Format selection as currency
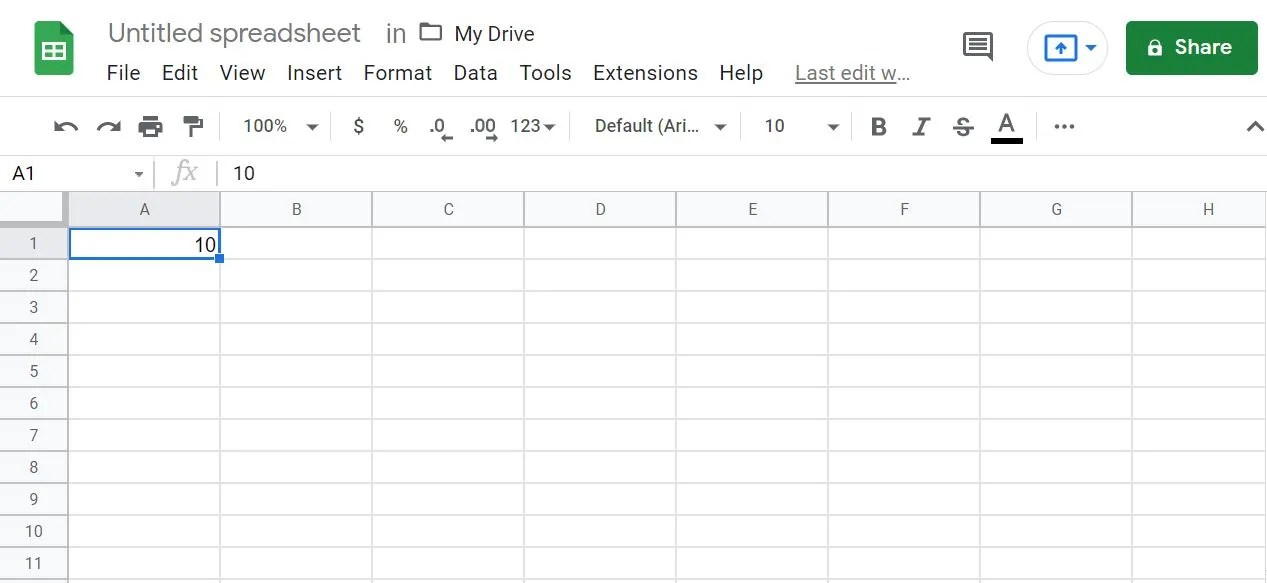Screen dimensions: 1267x583 click(358, 126)
